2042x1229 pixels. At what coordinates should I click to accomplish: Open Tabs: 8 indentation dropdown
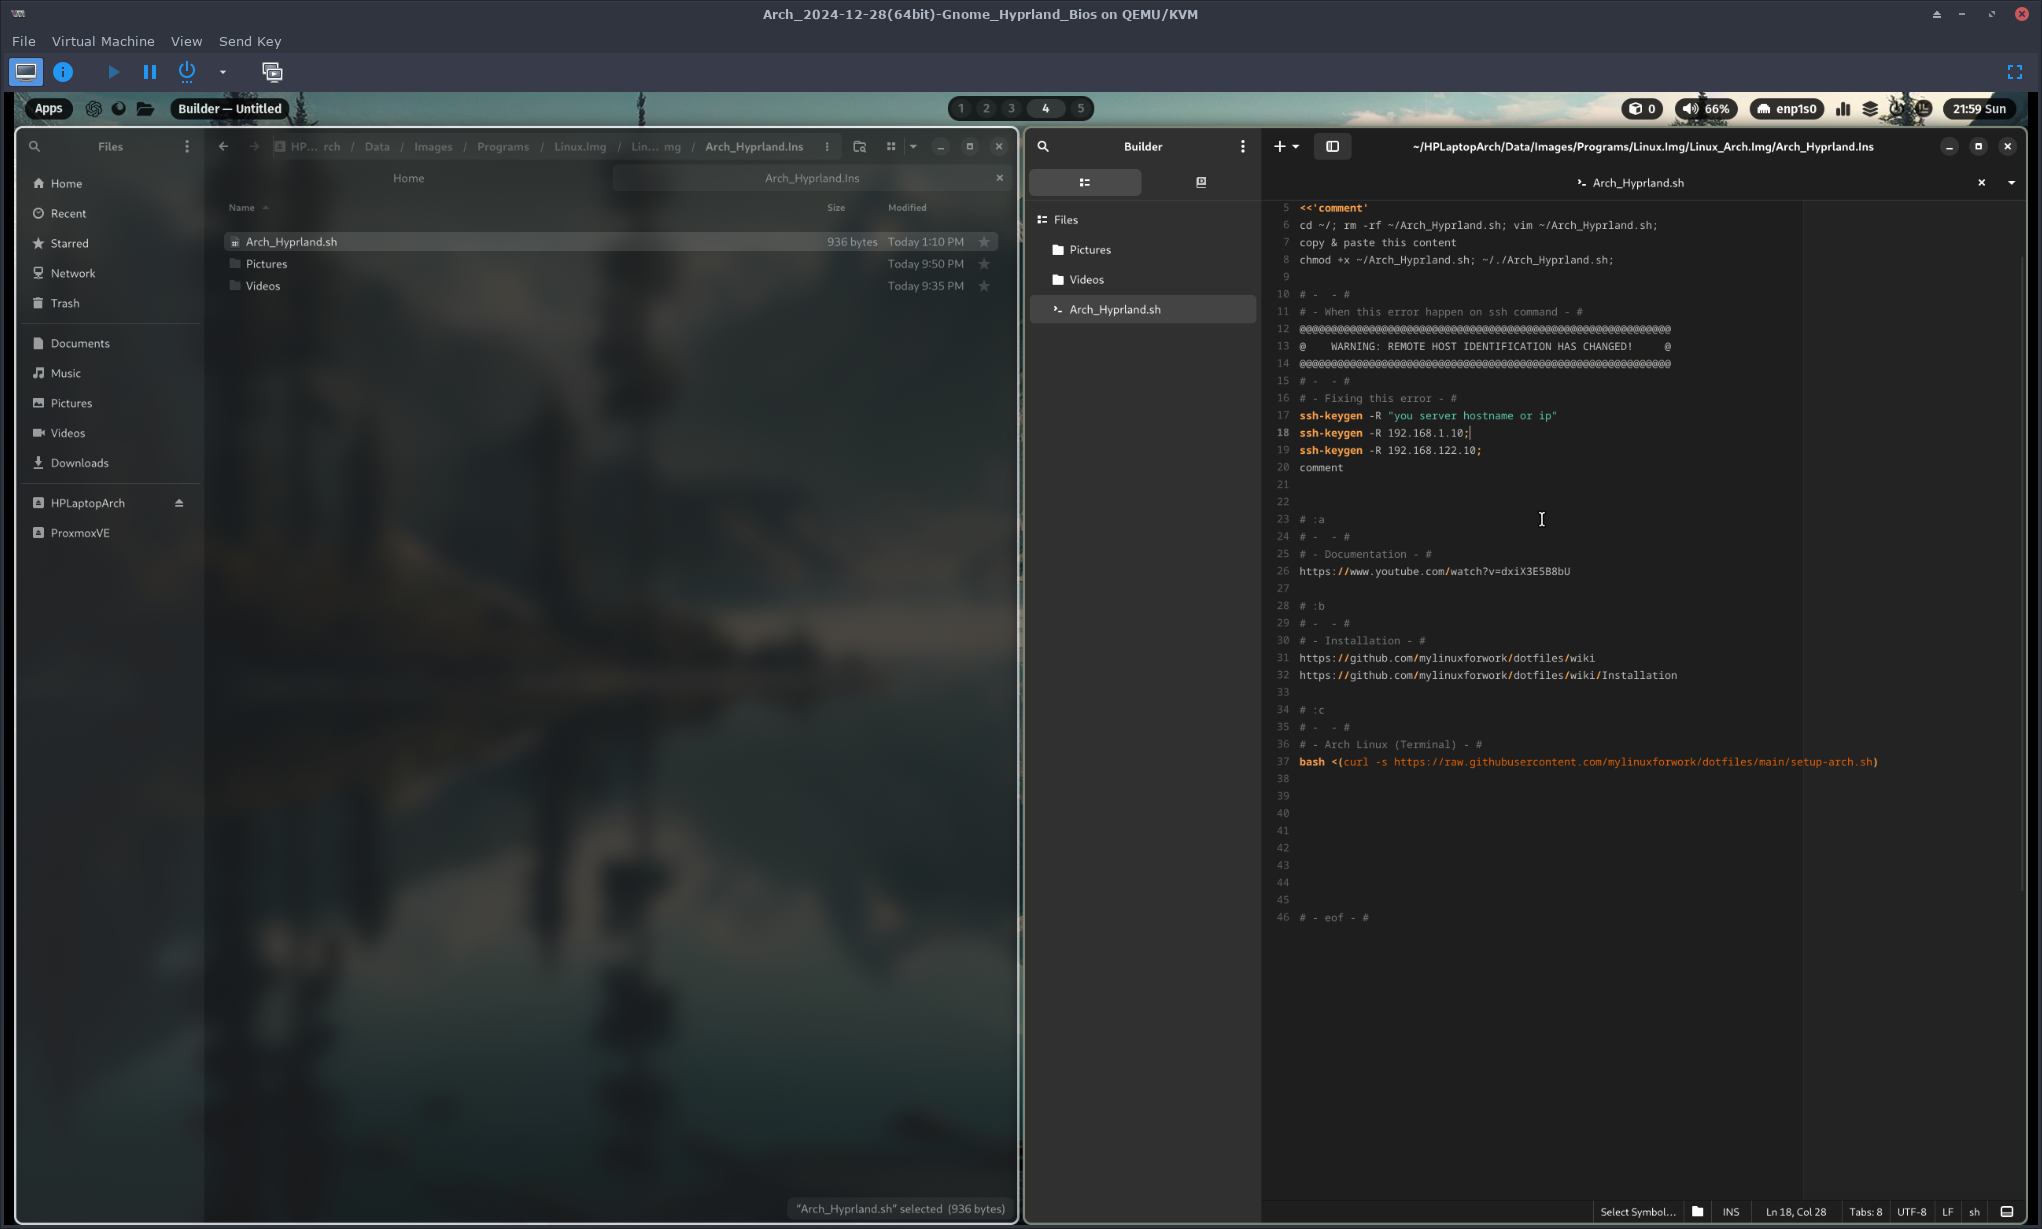1865,1211
